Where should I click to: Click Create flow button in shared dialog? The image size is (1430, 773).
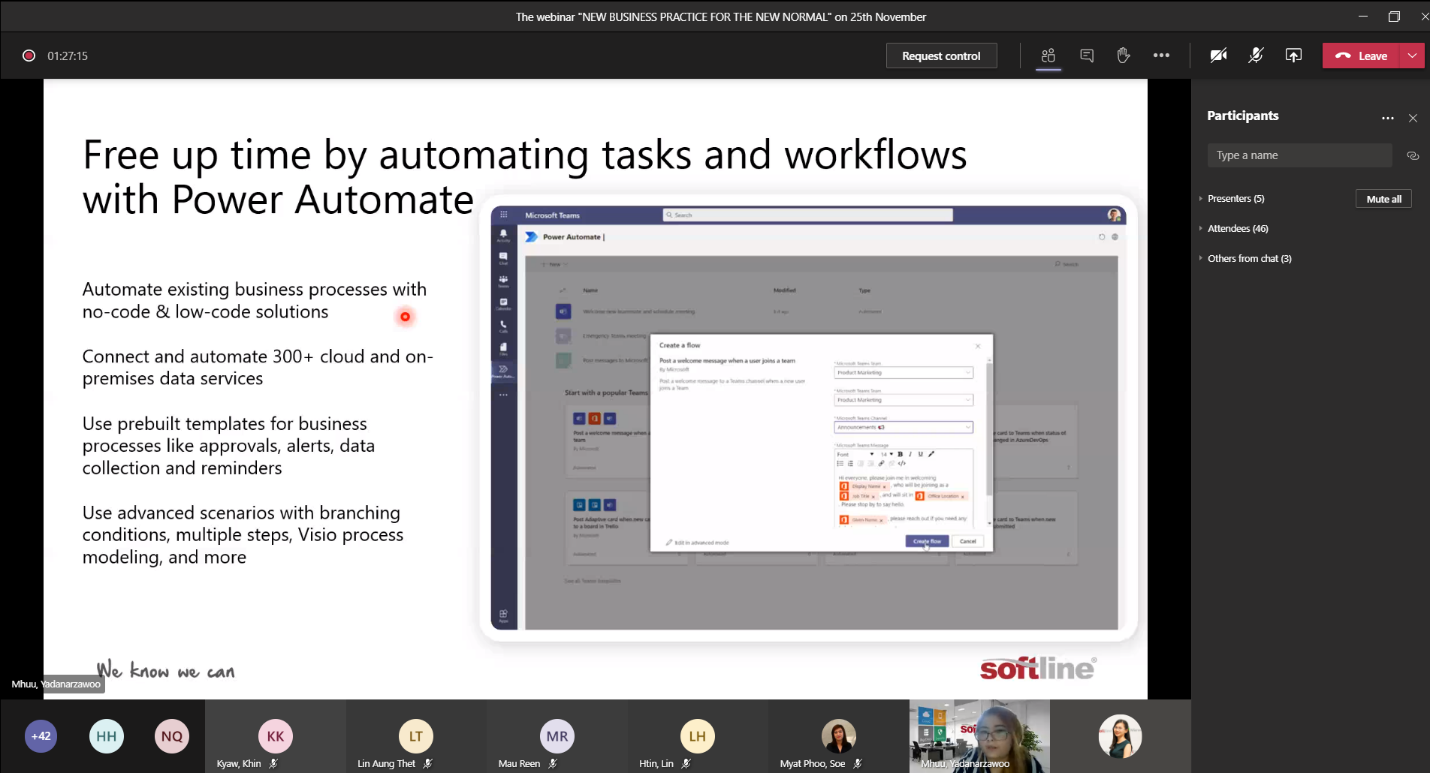click(x=926, y=541)
